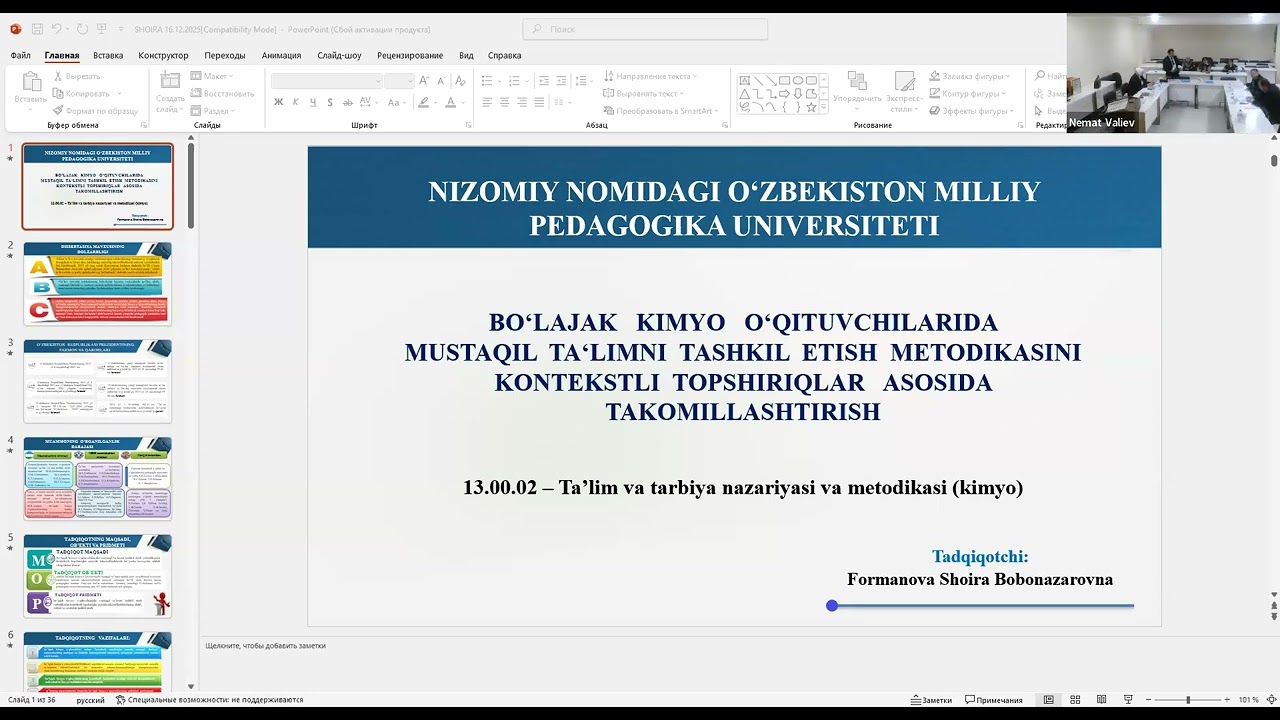
Task: Click the Поиск search field
Action: (645, 29)
